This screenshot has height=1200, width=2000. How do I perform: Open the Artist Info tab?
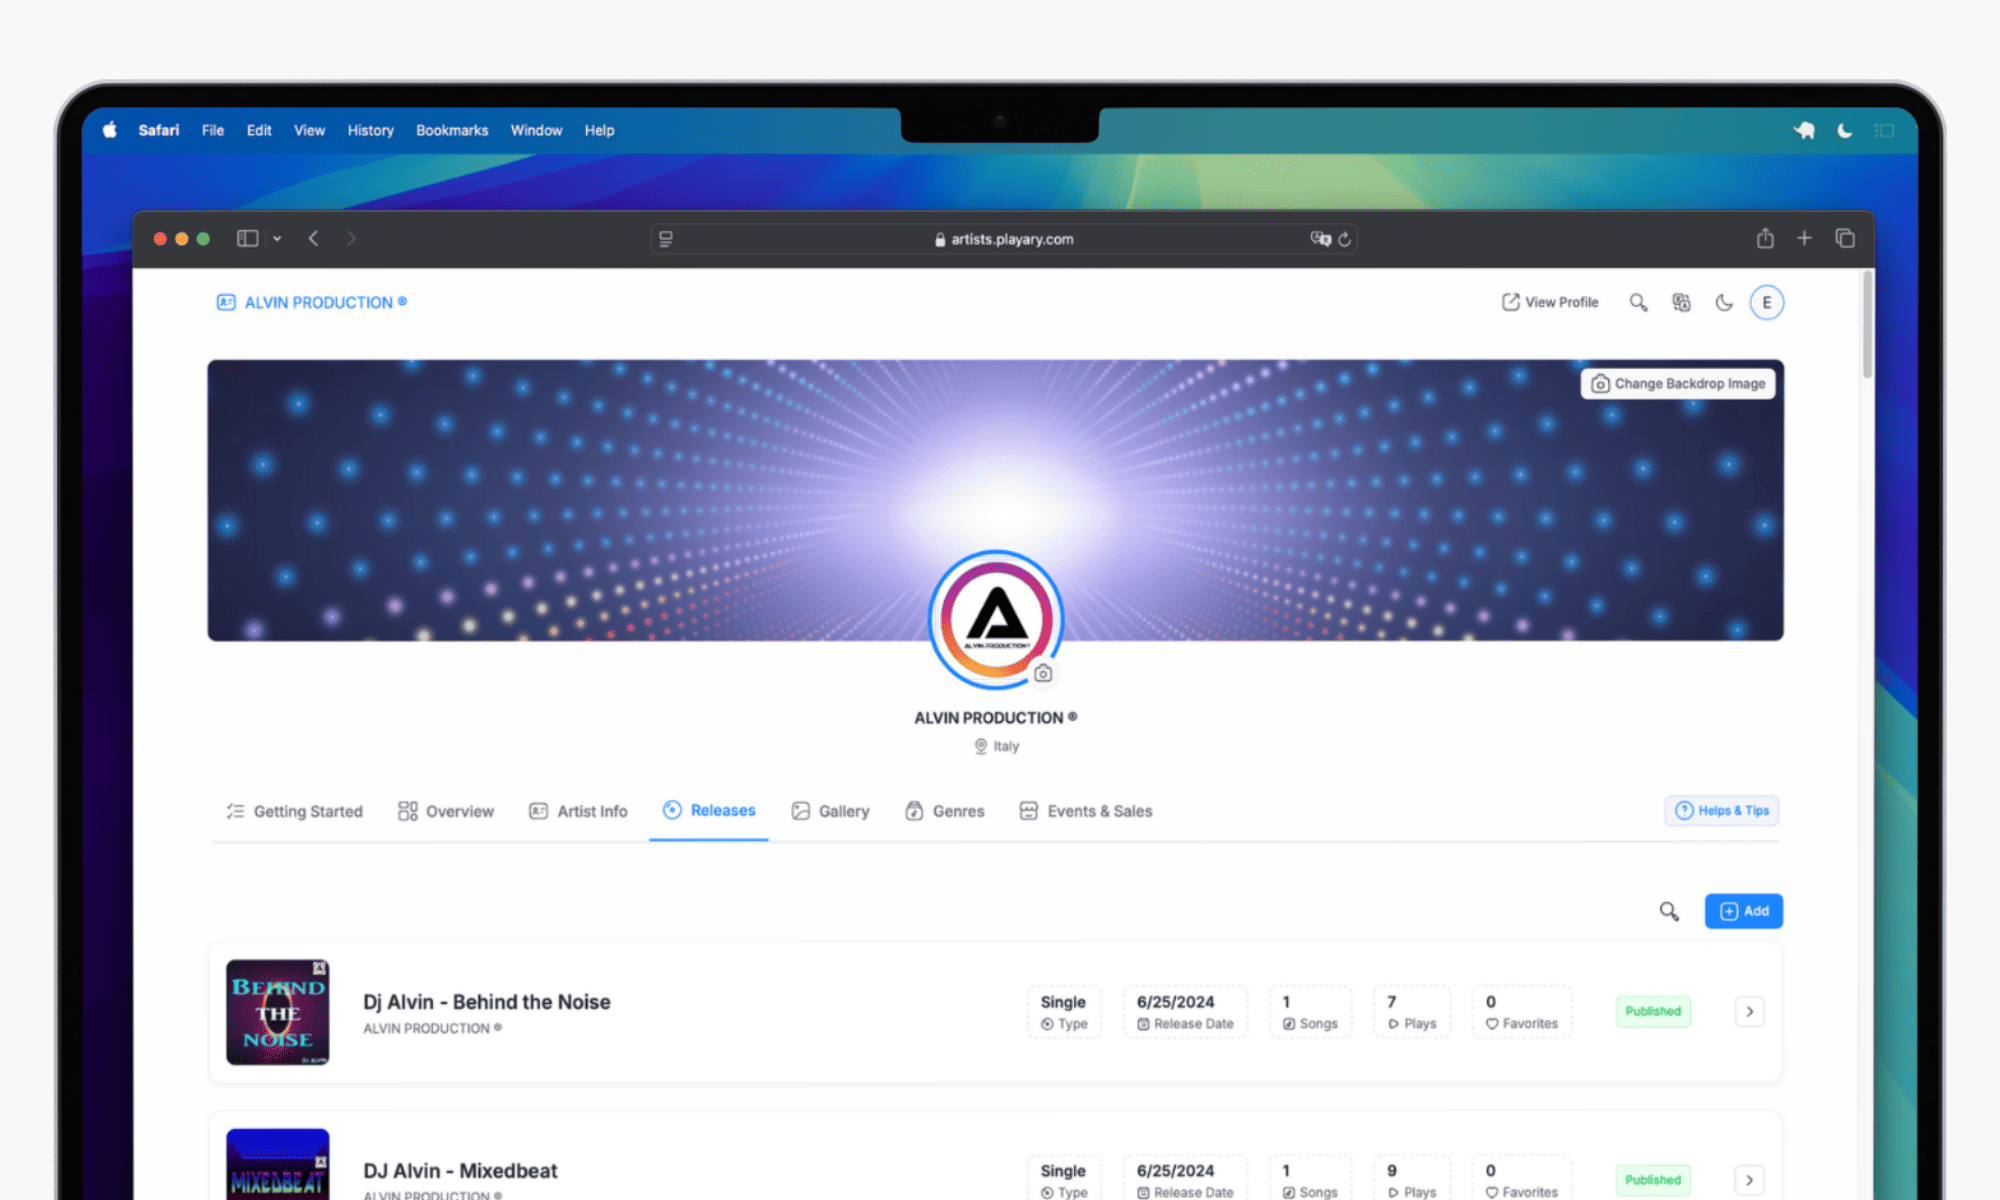[x=578, y=811]
